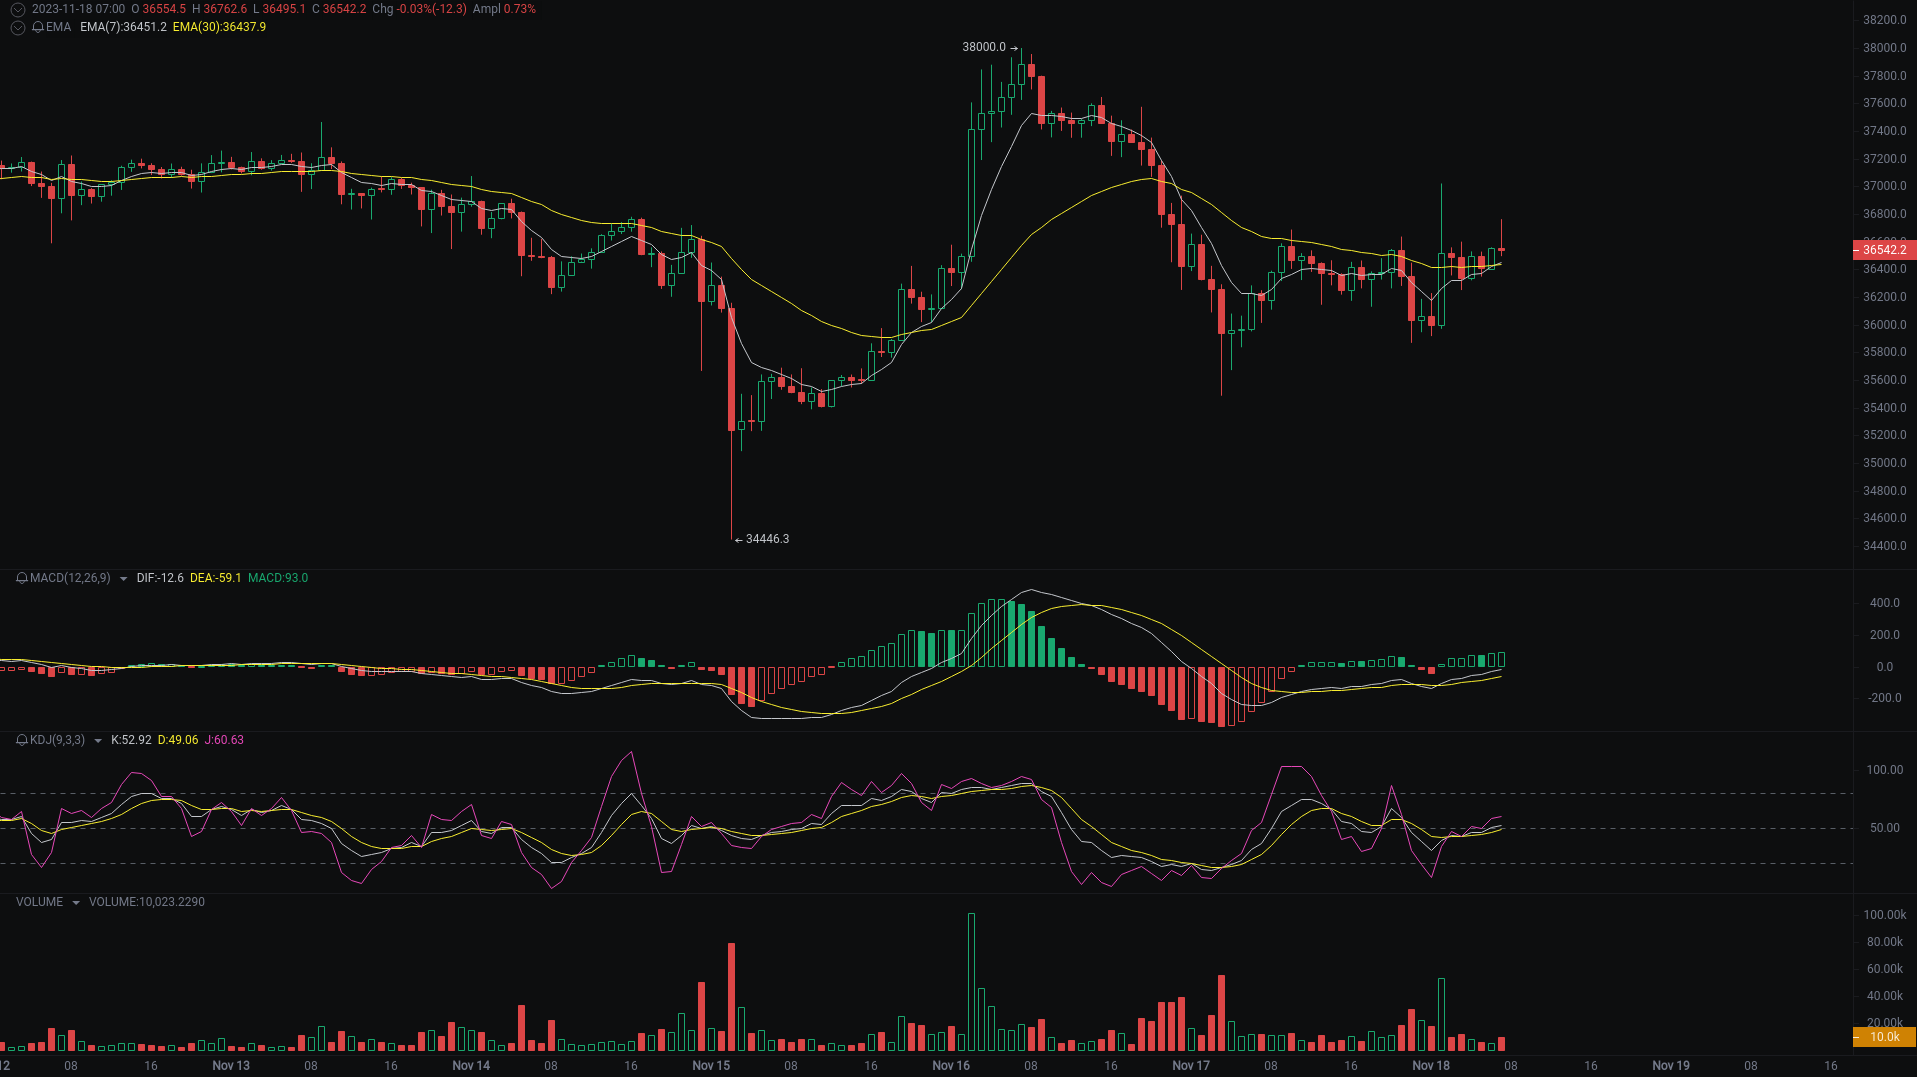Click the VOLUME:10,023.2290 reading
Image resolution: width=1917 pixels, height=1077 pixels.
point(147,902)
